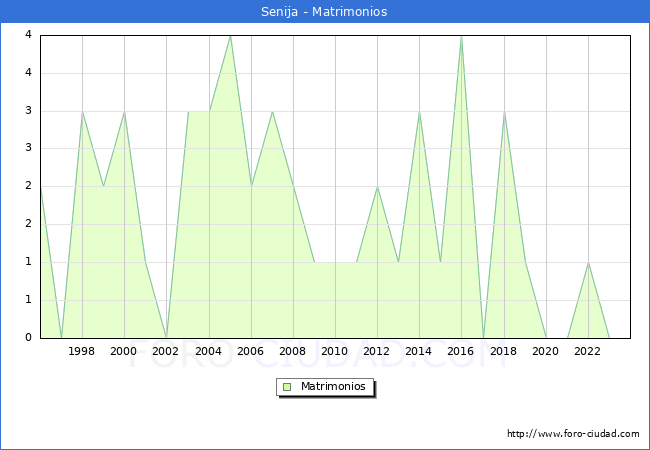
Task: Select the 2012 x-axis label
Action: (377, 351)
